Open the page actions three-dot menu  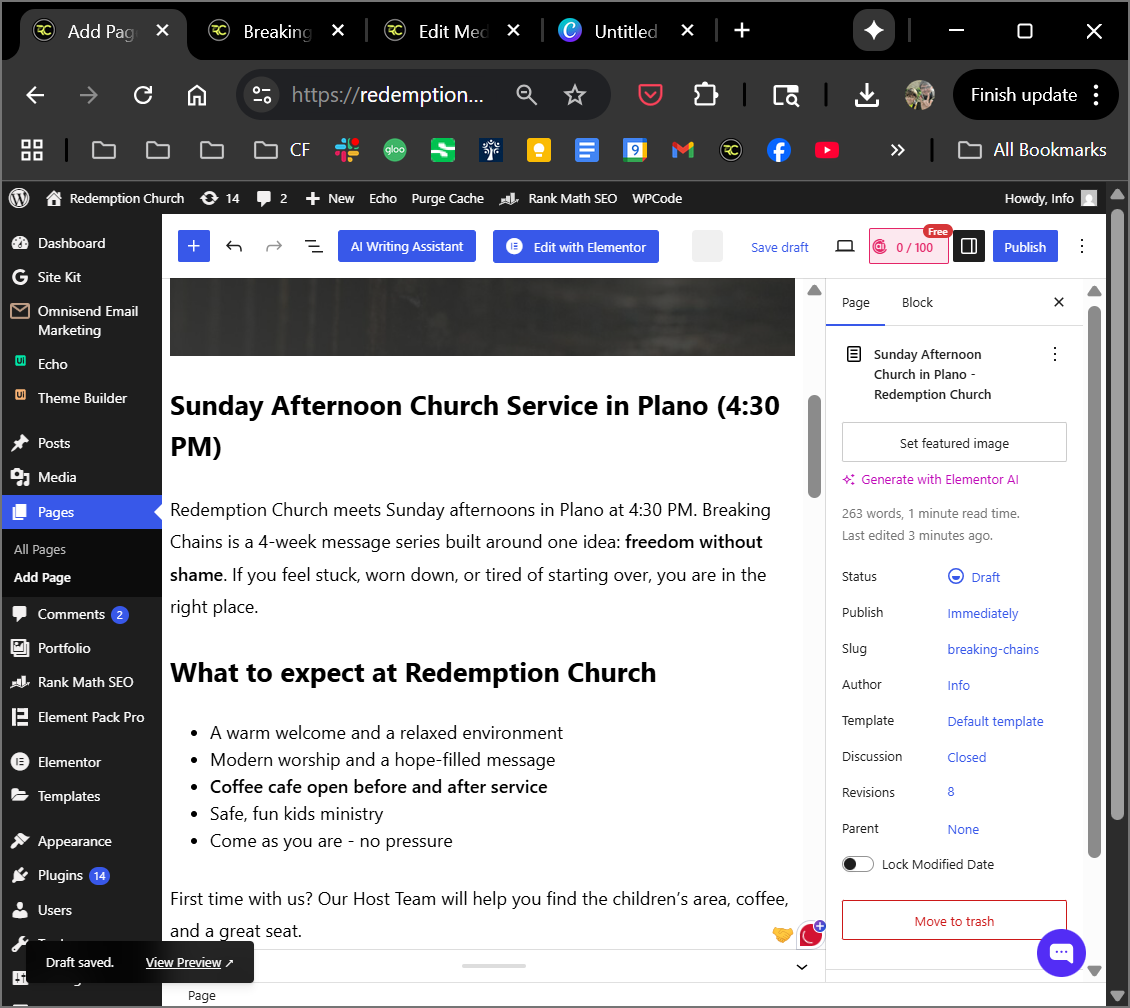(x=1054, y=354)
